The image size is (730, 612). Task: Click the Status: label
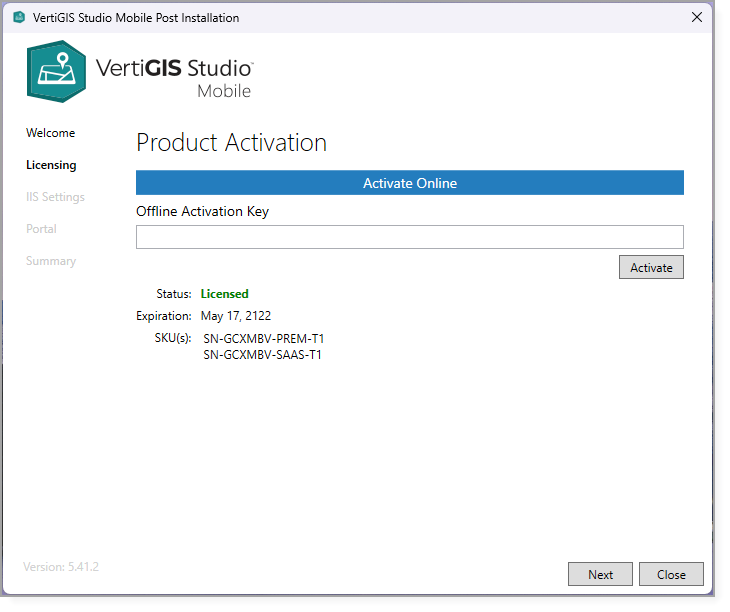(x=174, y=294)
